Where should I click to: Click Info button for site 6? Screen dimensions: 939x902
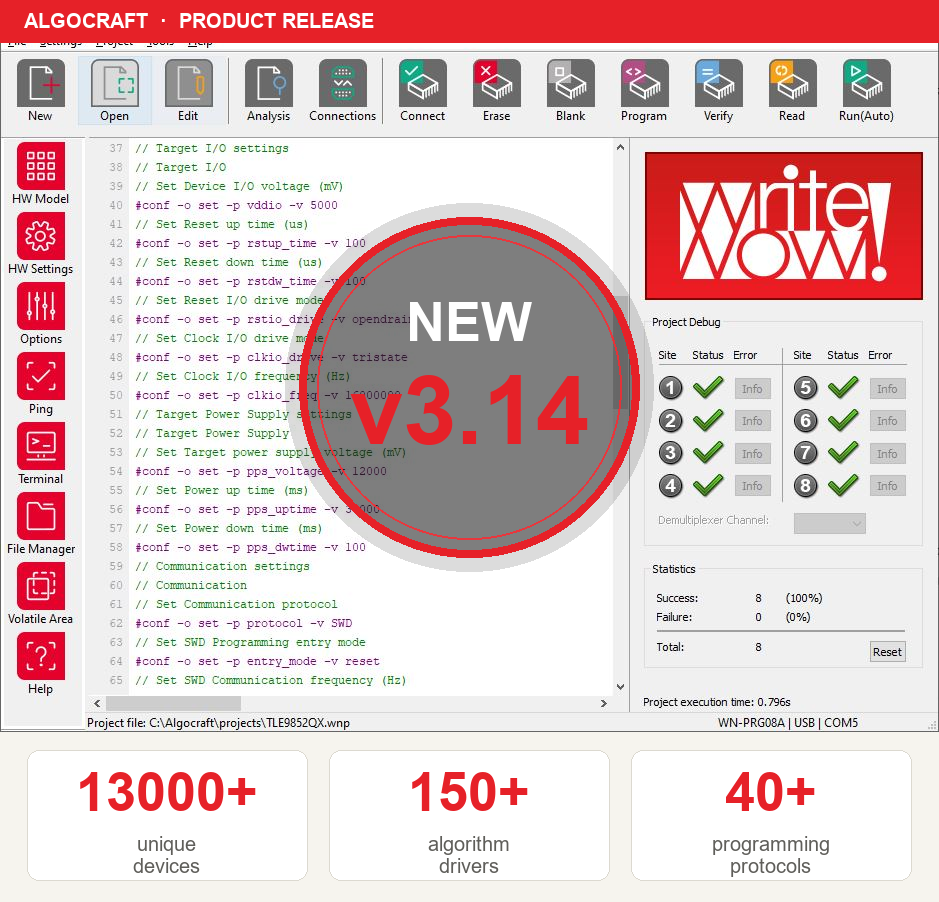tap(887, 421)
